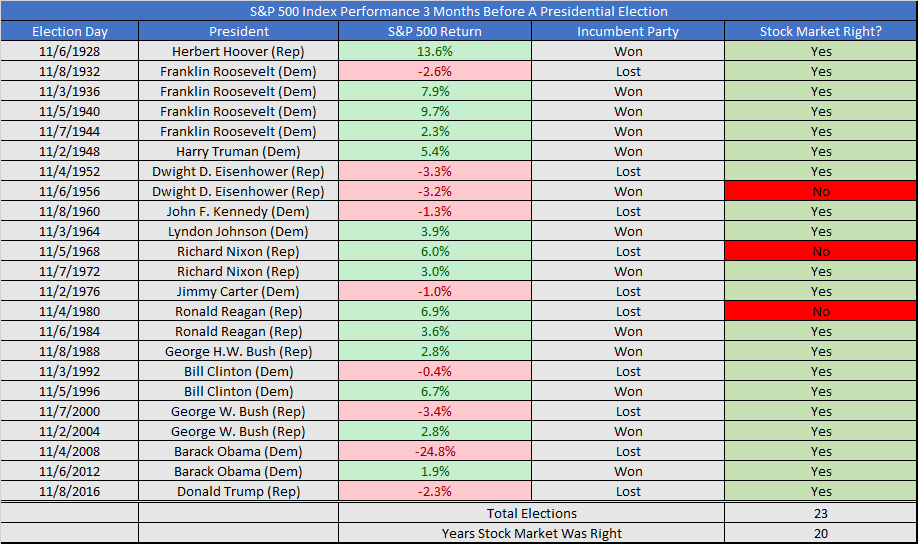Click the date cell 11/5/1996

point(70,391)
